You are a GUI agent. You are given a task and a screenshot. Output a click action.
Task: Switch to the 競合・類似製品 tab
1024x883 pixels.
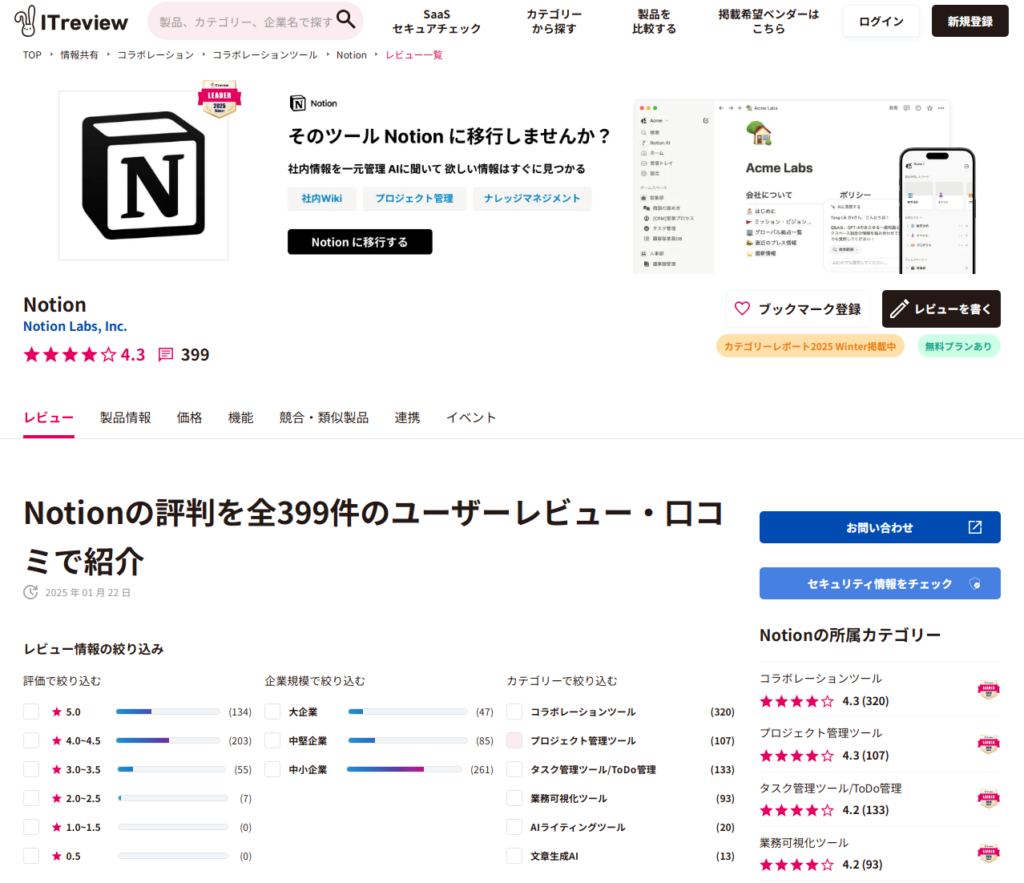[324, 418]
